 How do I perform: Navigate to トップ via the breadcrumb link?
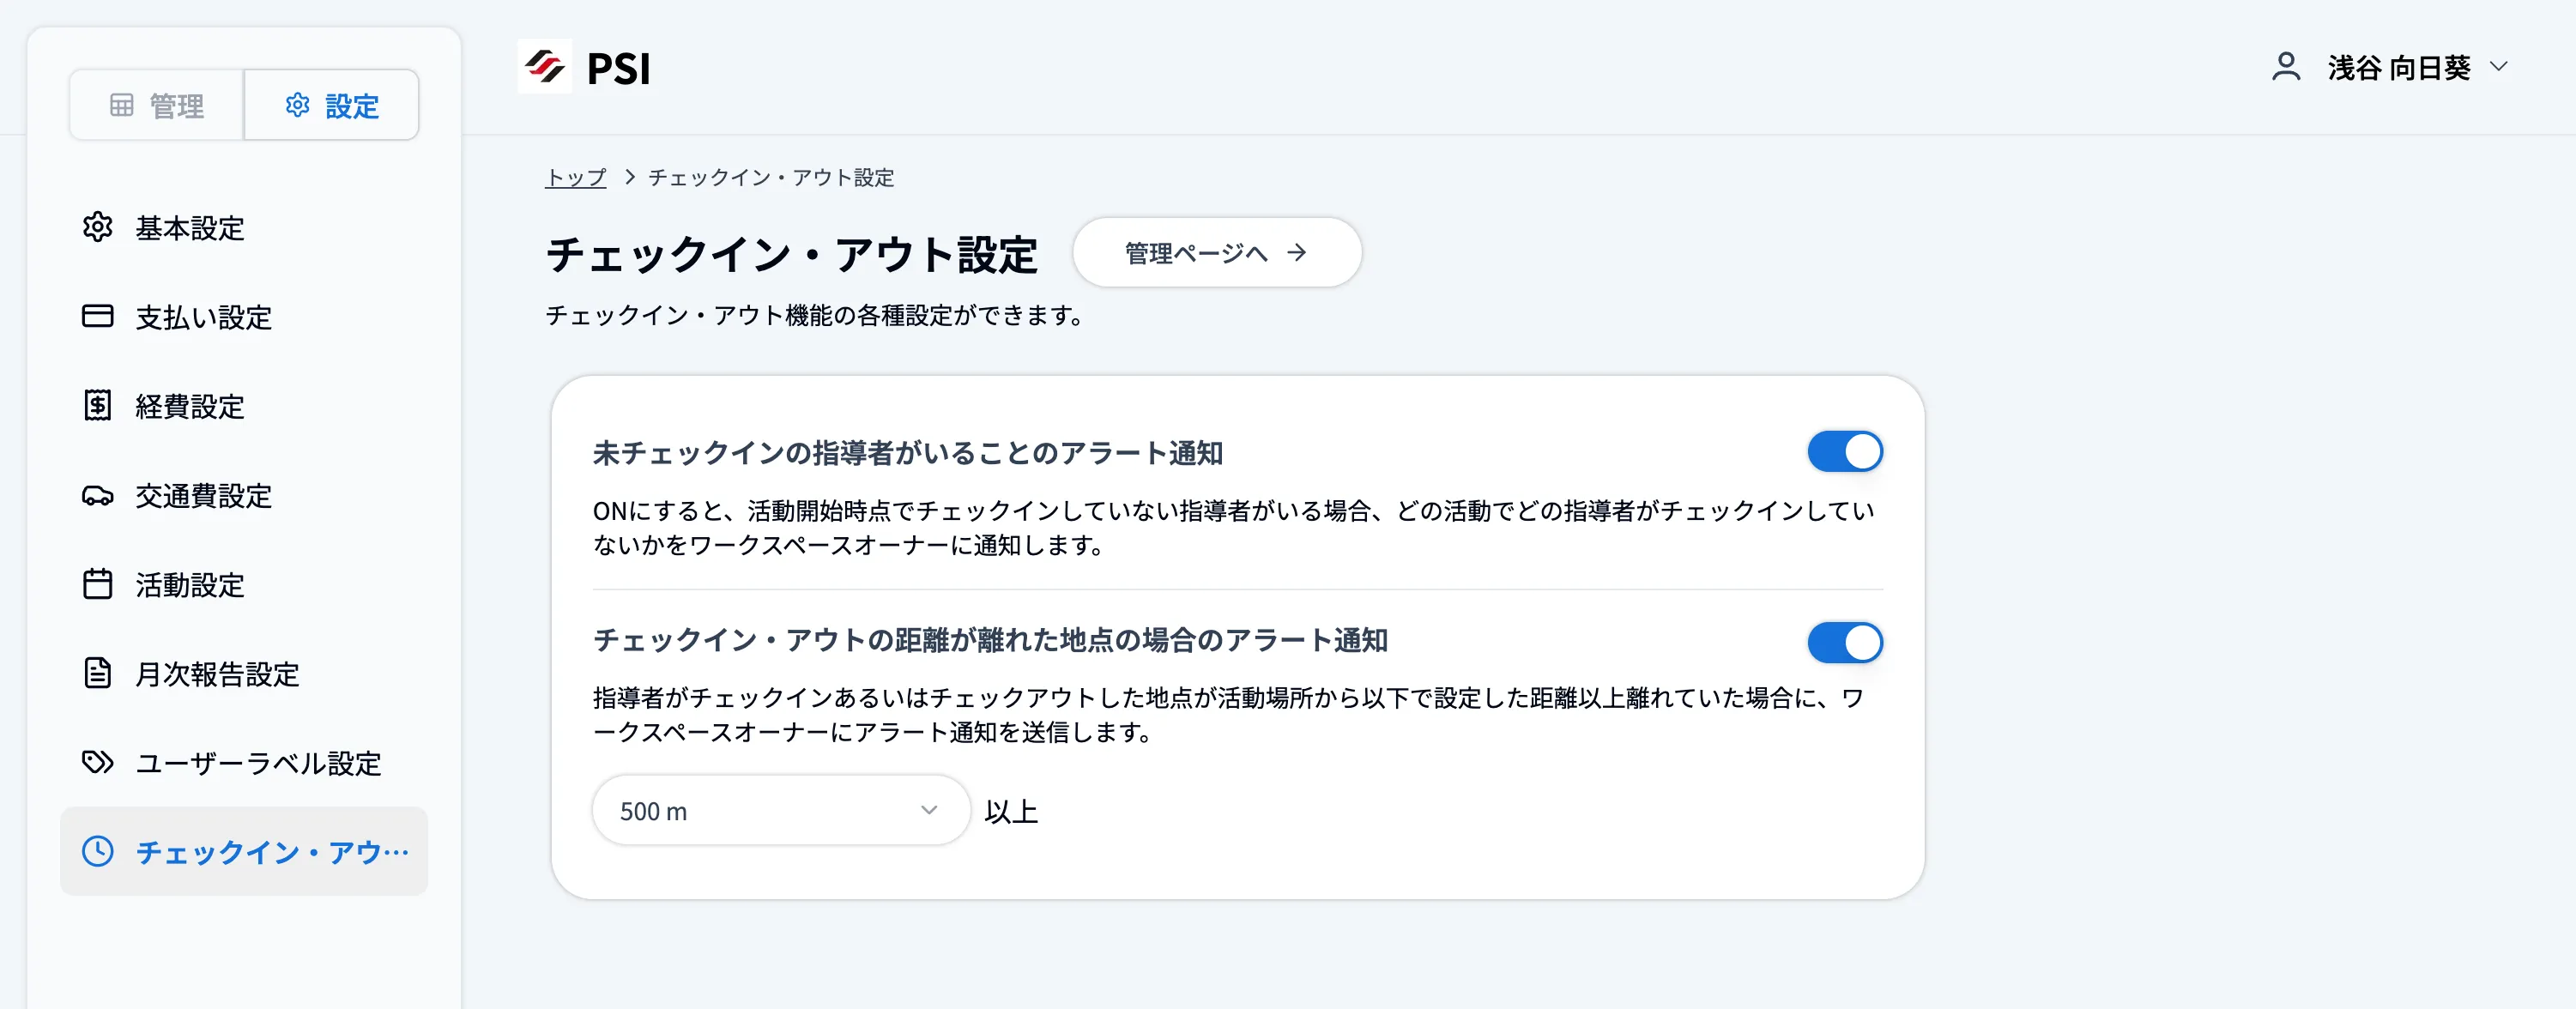click(x=576, y=178)
